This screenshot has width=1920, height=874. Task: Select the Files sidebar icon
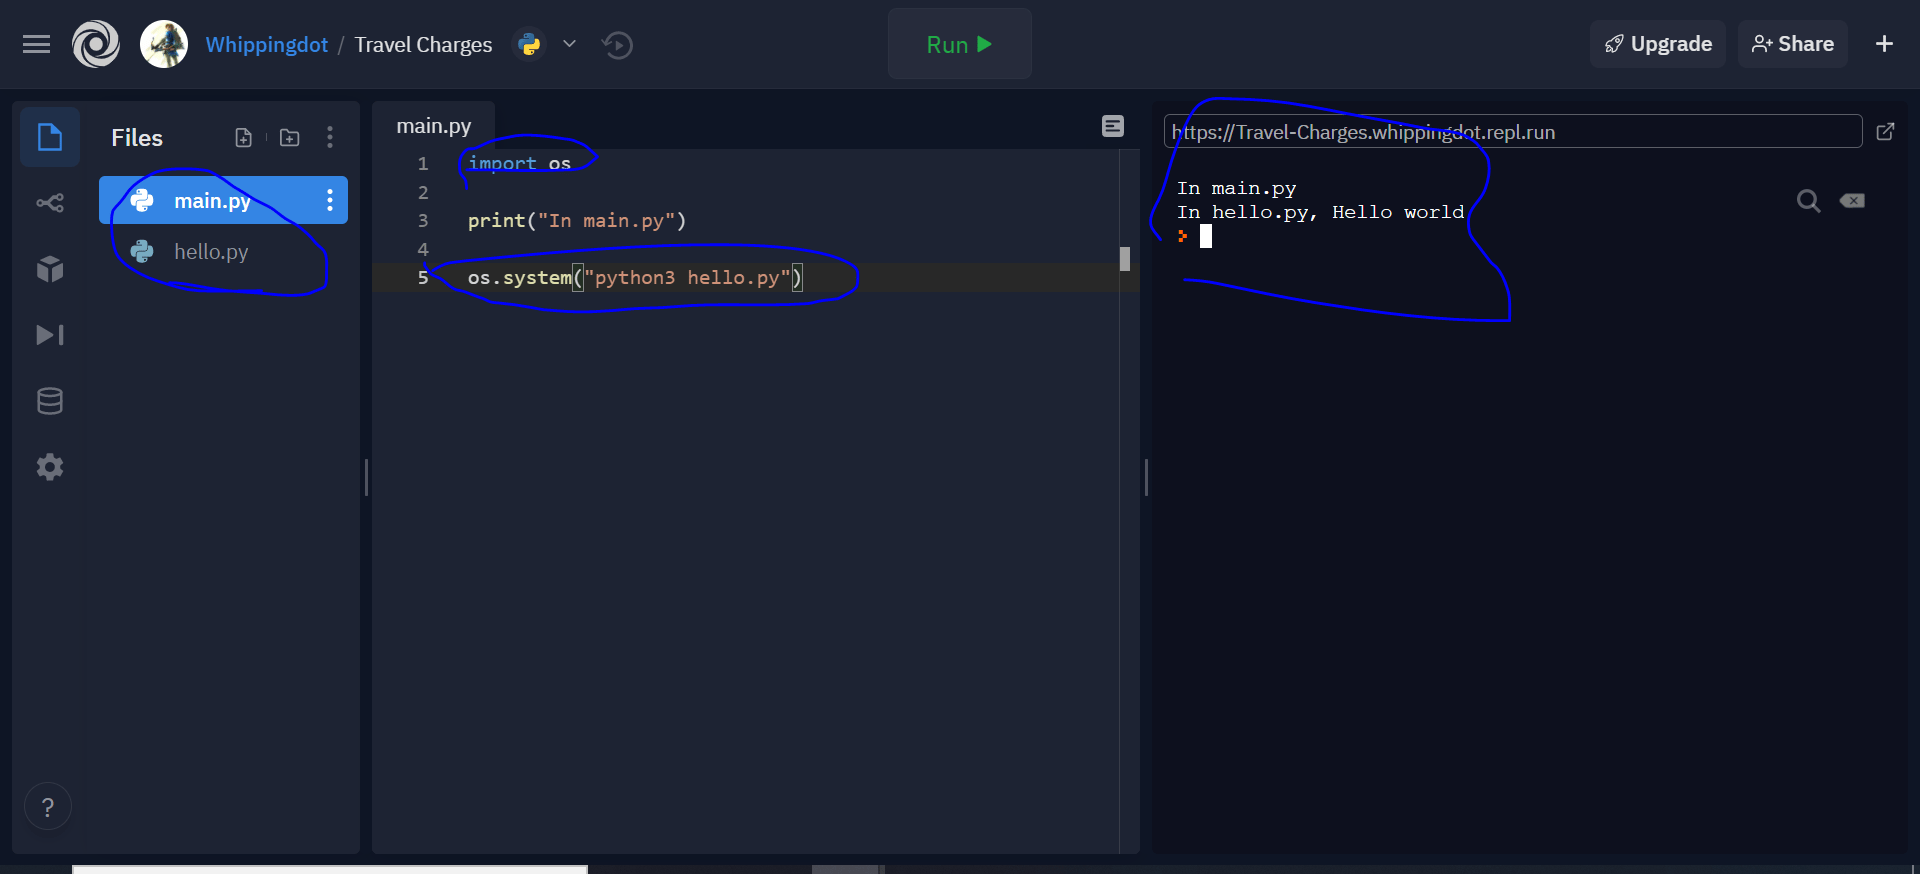click(x=50, y=137)
